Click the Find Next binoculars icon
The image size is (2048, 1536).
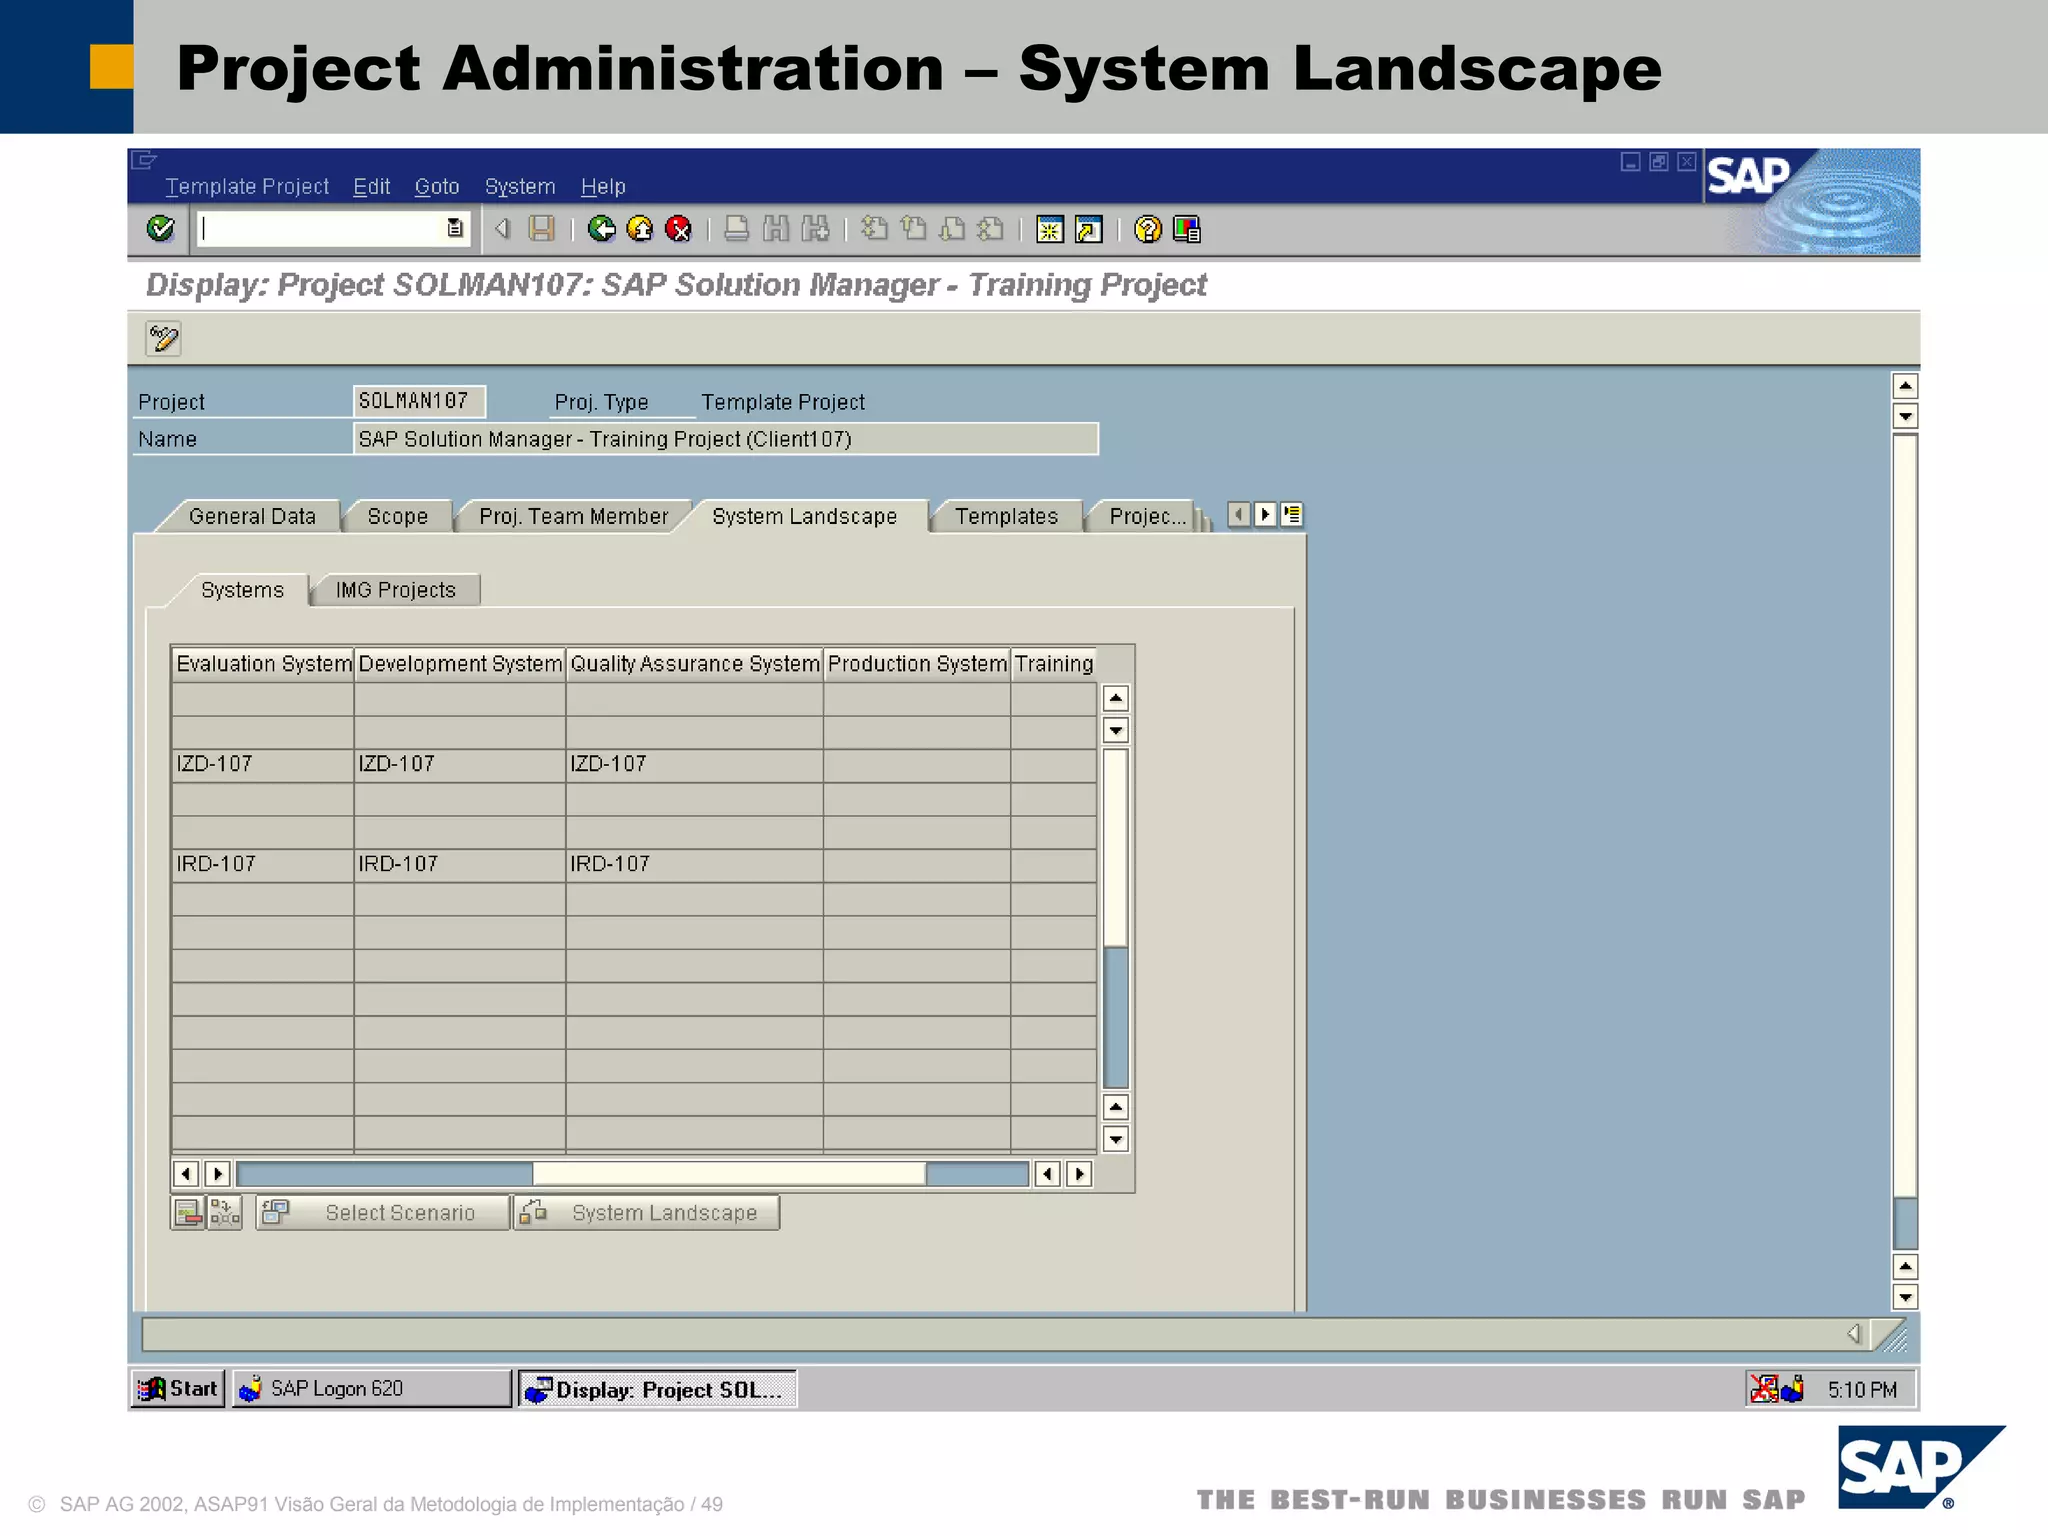click(x=815, y=229)
